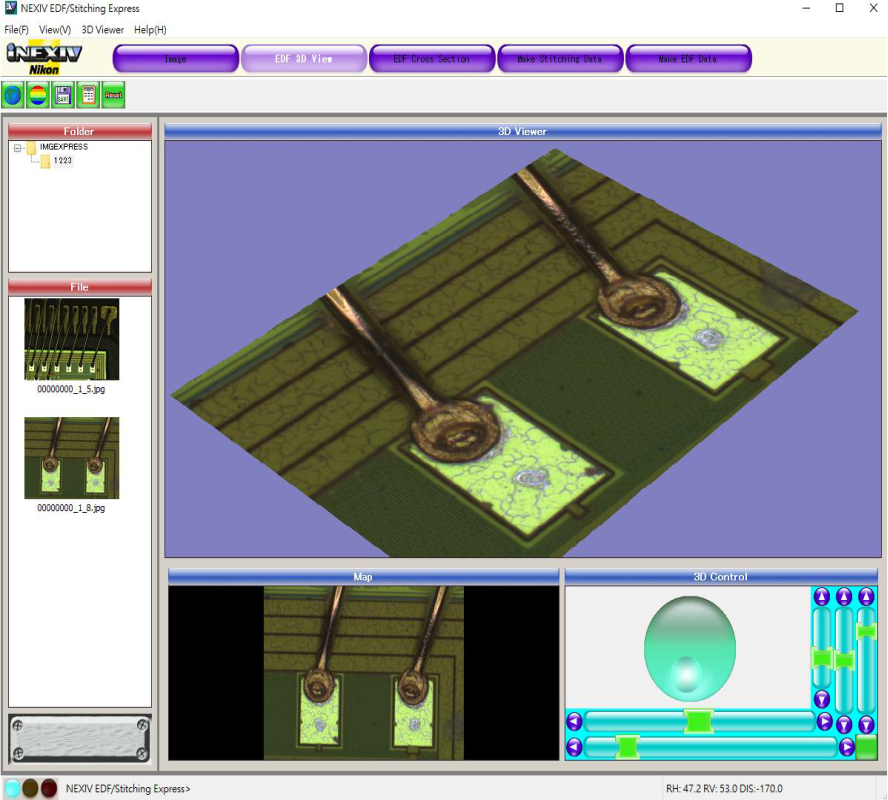Image resolution: width=888 pixels, height=800 pixels.
Task: Click right arrow of the bottom horizontal slider
Action: point(846,747)
